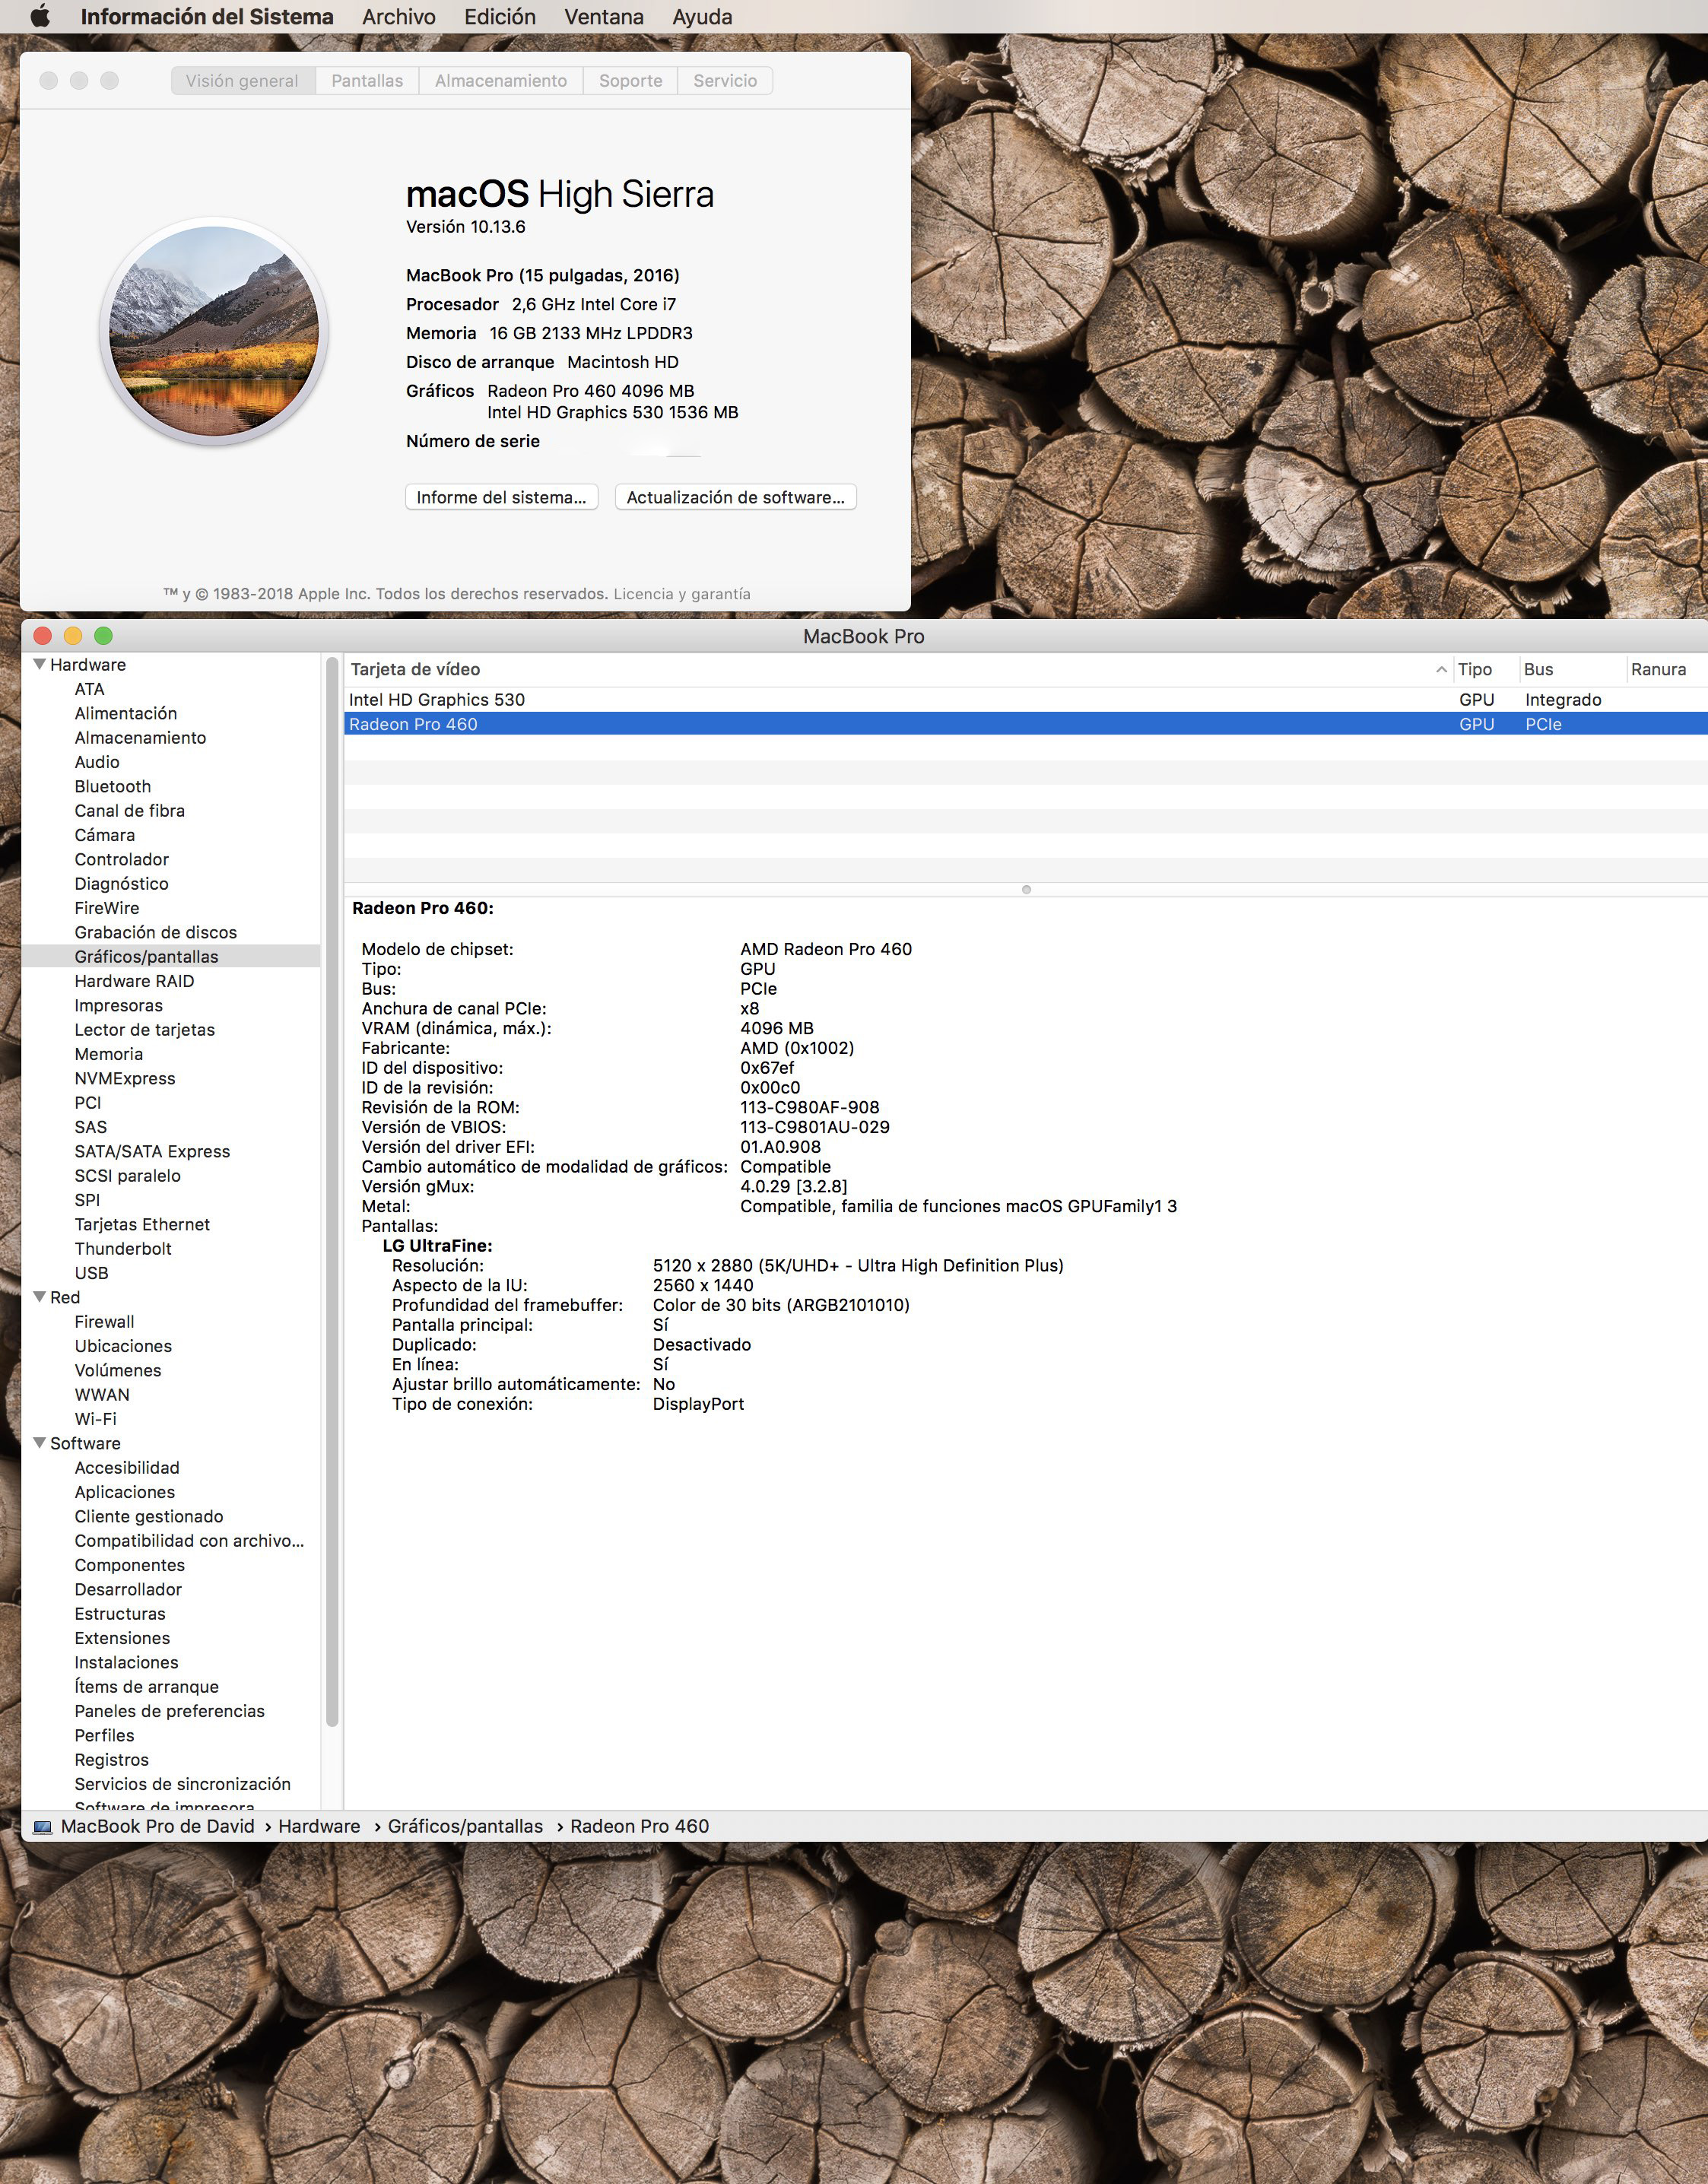
Task: Open Licencia y garantía link
Action: click(x=682, y=594)
